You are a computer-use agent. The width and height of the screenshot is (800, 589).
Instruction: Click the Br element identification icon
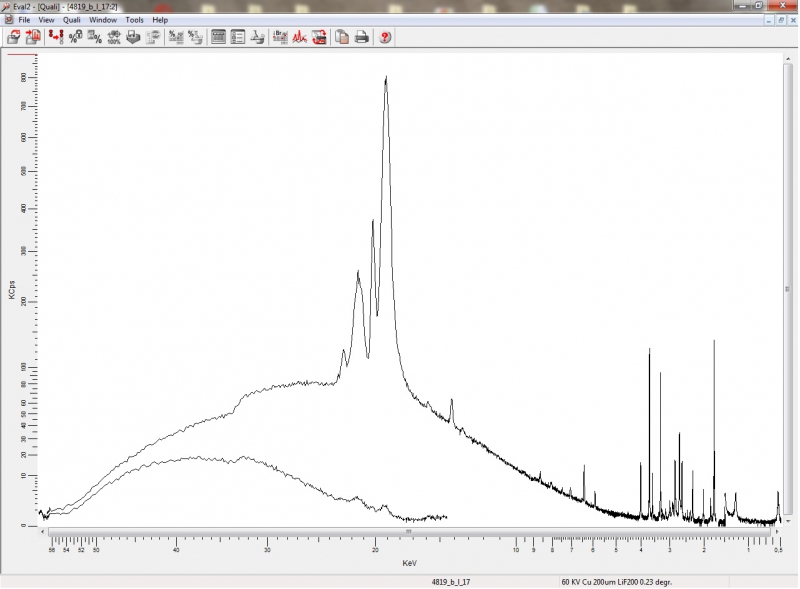(x=280, y=37)
